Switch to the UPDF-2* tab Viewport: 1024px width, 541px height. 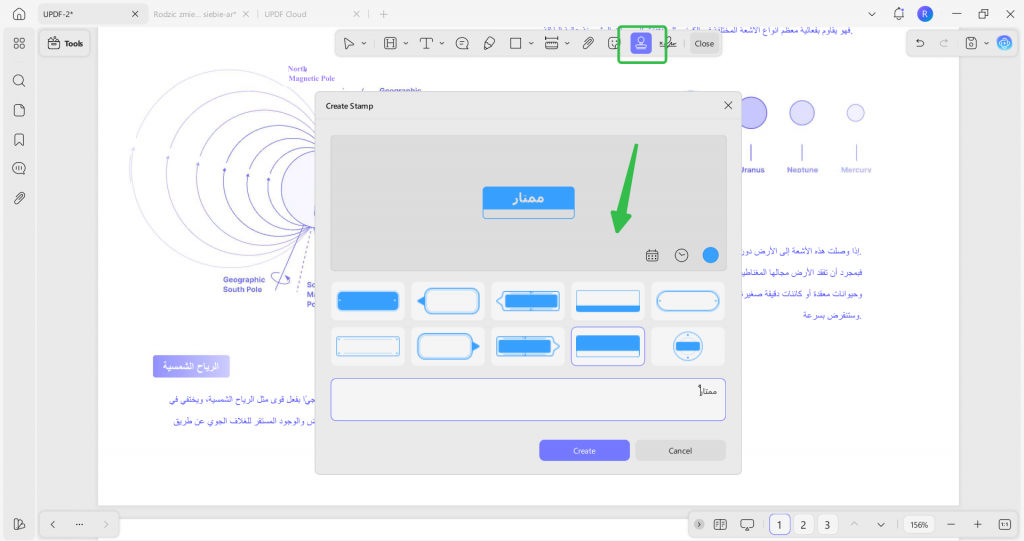tap(91, 14)
